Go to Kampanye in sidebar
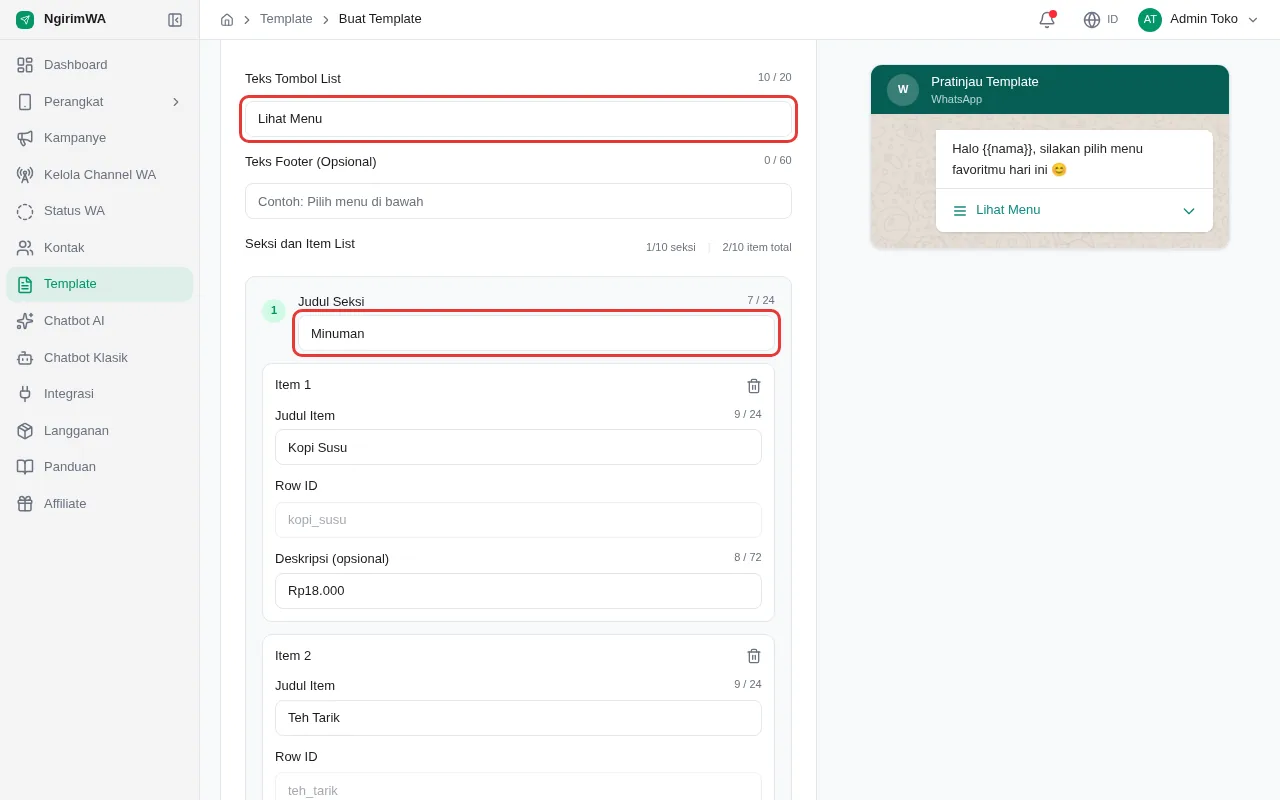This screenshot has width=1280, height=800. pos(100,138)
